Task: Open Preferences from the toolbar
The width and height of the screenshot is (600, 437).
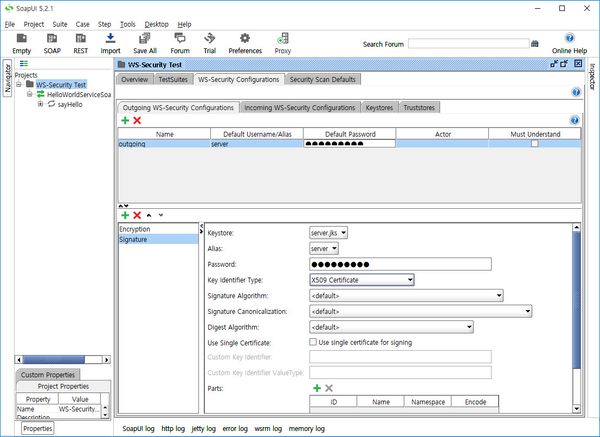Action: point(245,42)
